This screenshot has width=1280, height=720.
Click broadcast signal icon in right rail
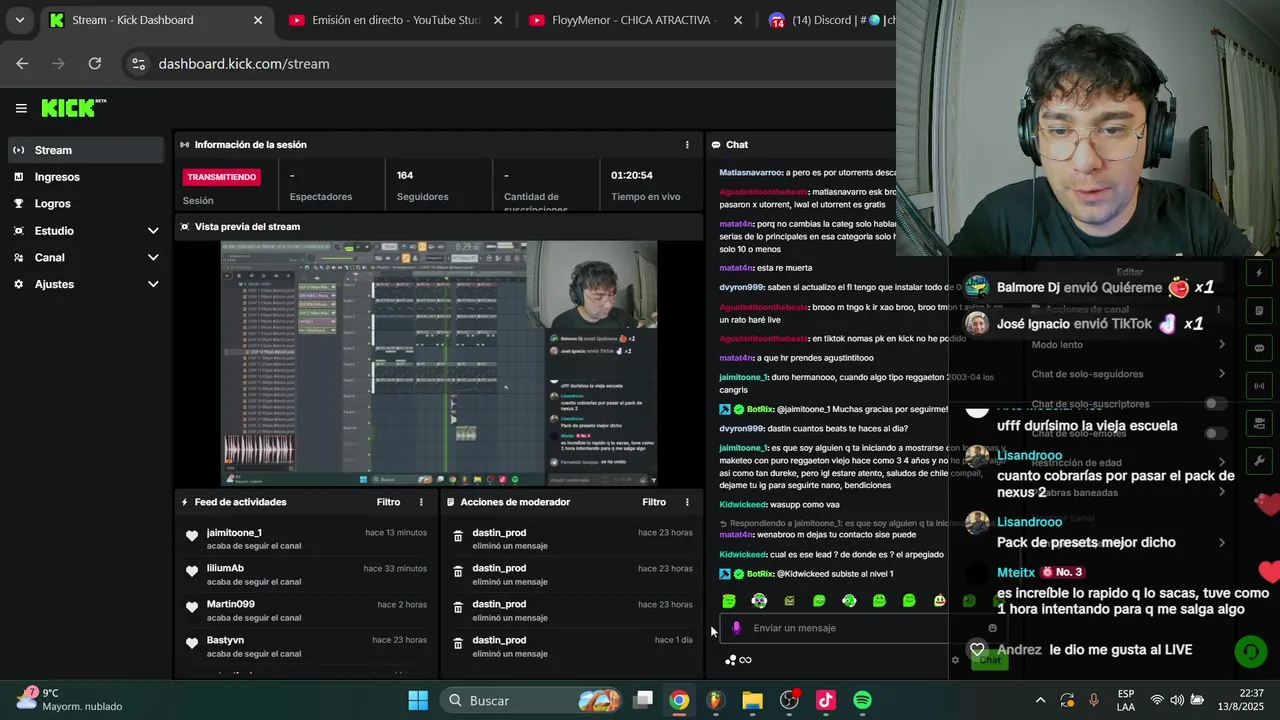tap(1259, 385)
